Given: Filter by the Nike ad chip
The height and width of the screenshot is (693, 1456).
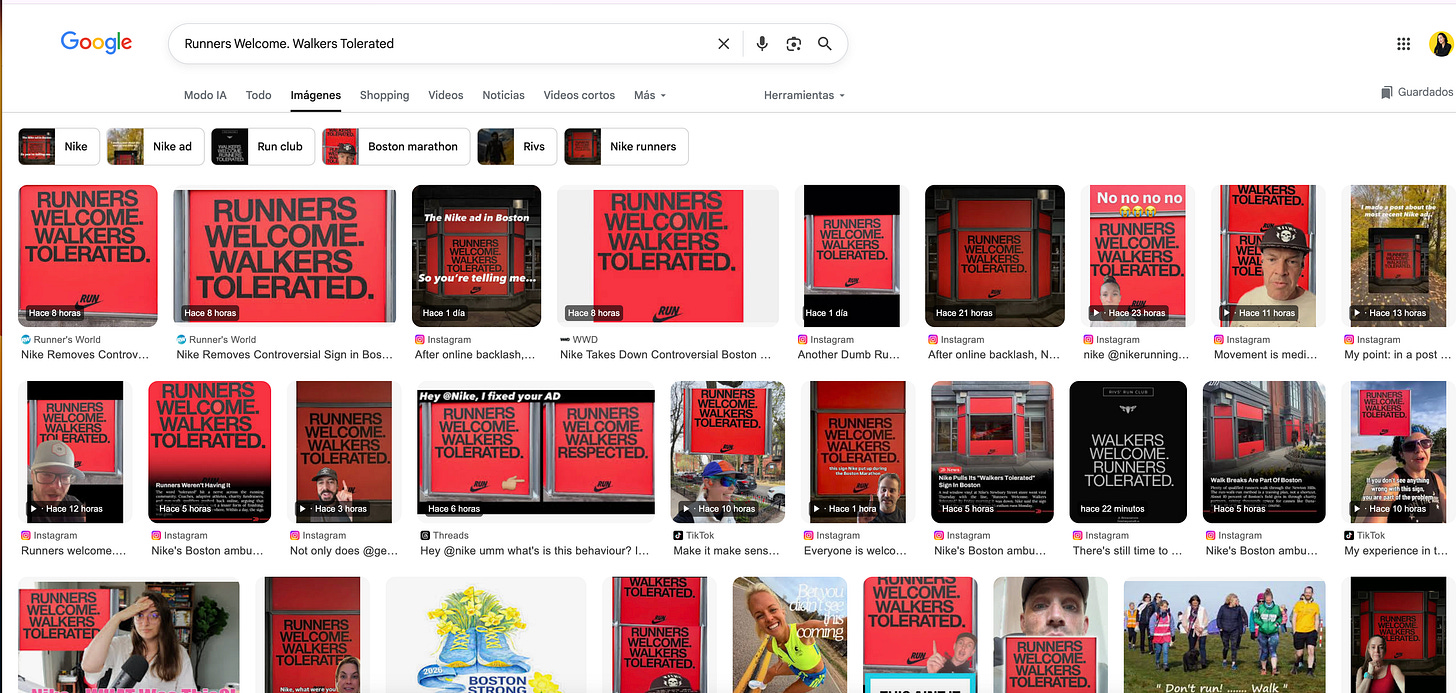Looking at the screenshot, I should tap(154, 146).
